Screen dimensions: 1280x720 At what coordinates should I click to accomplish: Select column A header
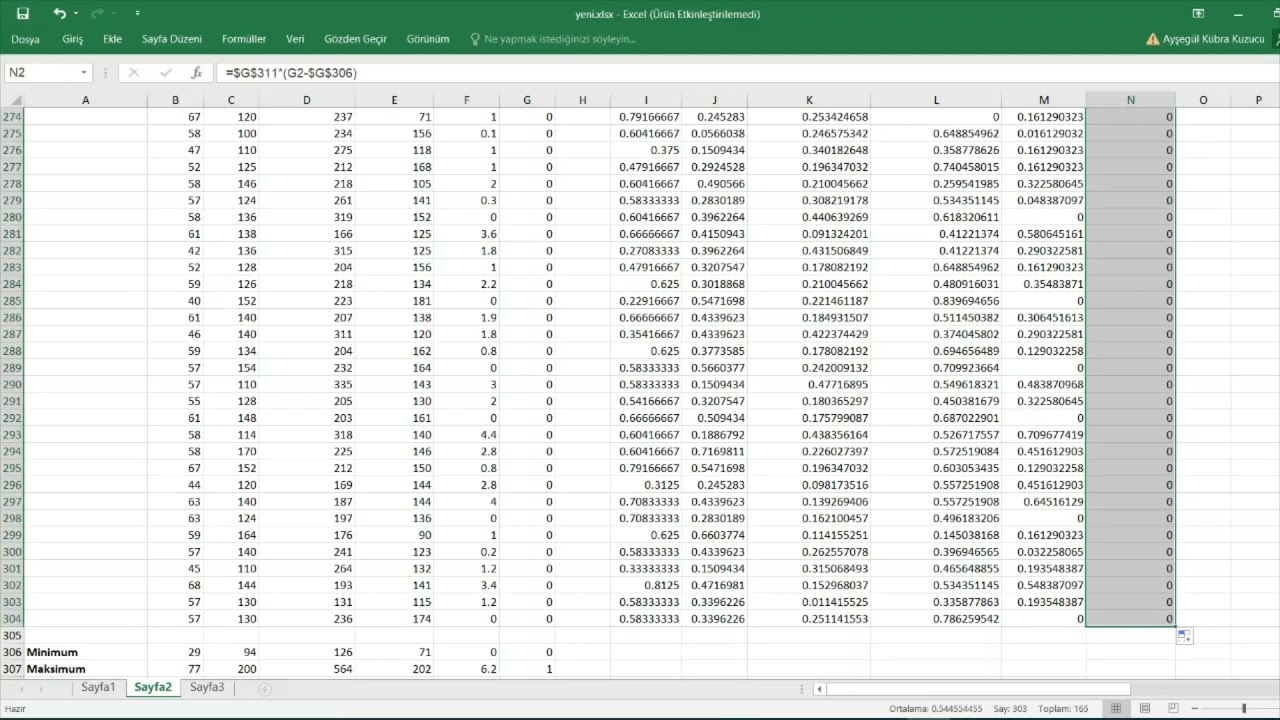tap(86, 100)
